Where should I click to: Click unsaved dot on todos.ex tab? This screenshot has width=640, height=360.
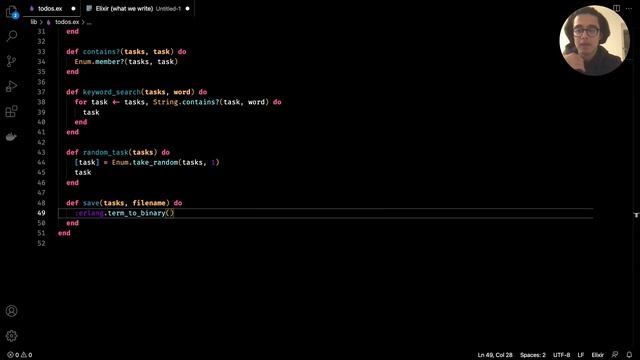coord(73,9)
